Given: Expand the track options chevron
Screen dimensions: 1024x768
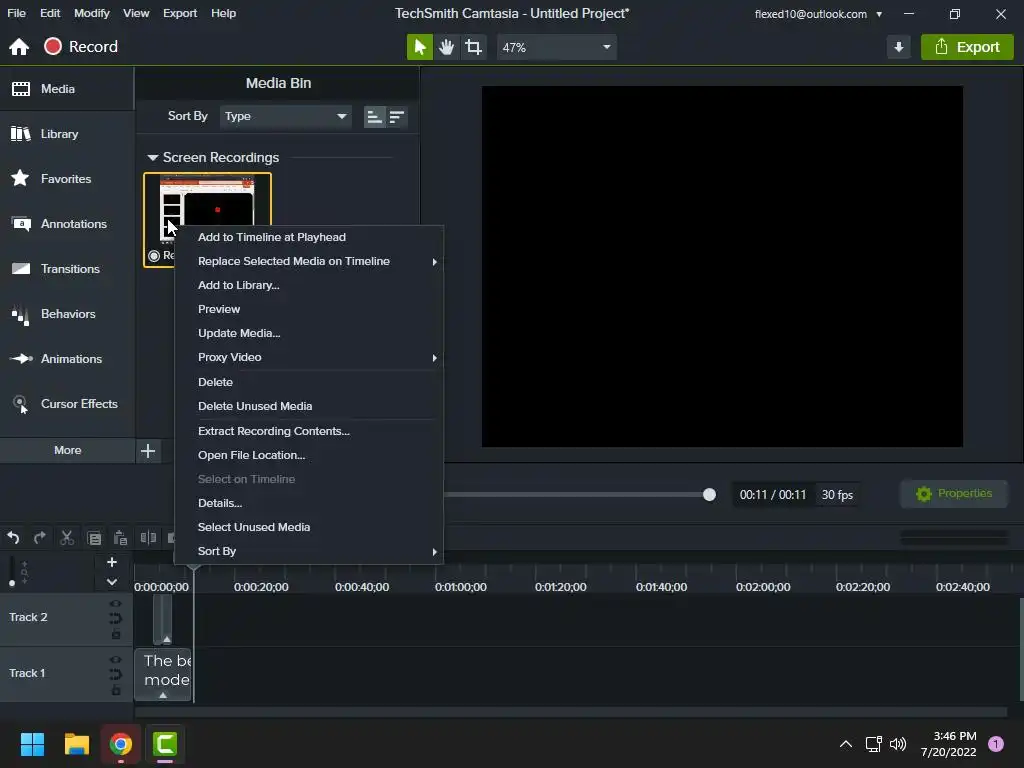Looking at the screenshot, I should click(x=112, y=582).
